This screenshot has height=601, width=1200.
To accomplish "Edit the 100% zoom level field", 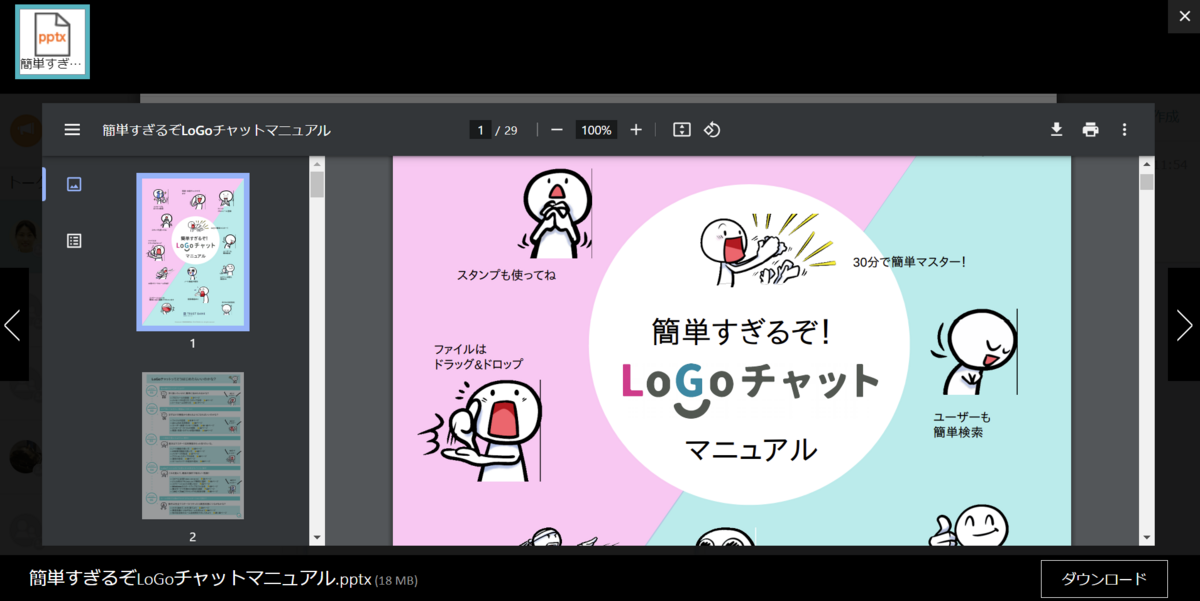I will click(x=596, y=130).
